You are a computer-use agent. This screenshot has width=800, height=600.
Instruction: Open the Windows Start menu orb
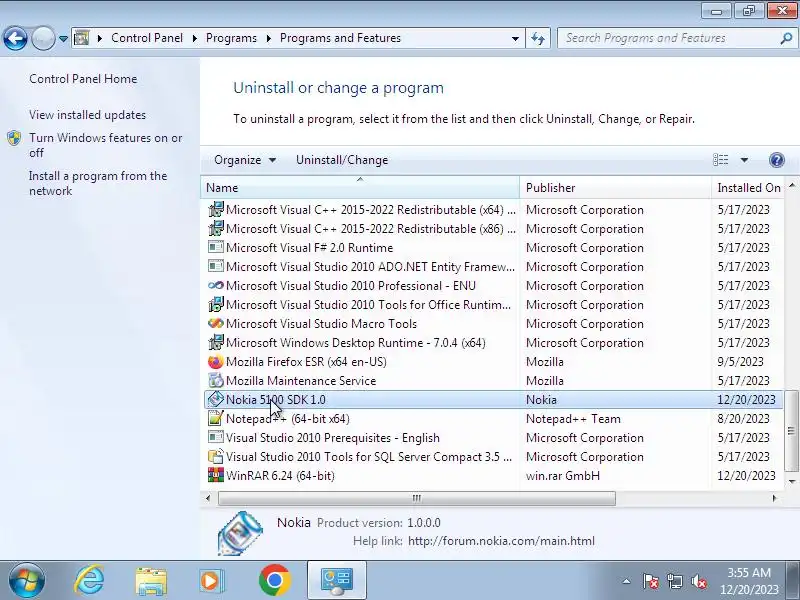point(27,581)
